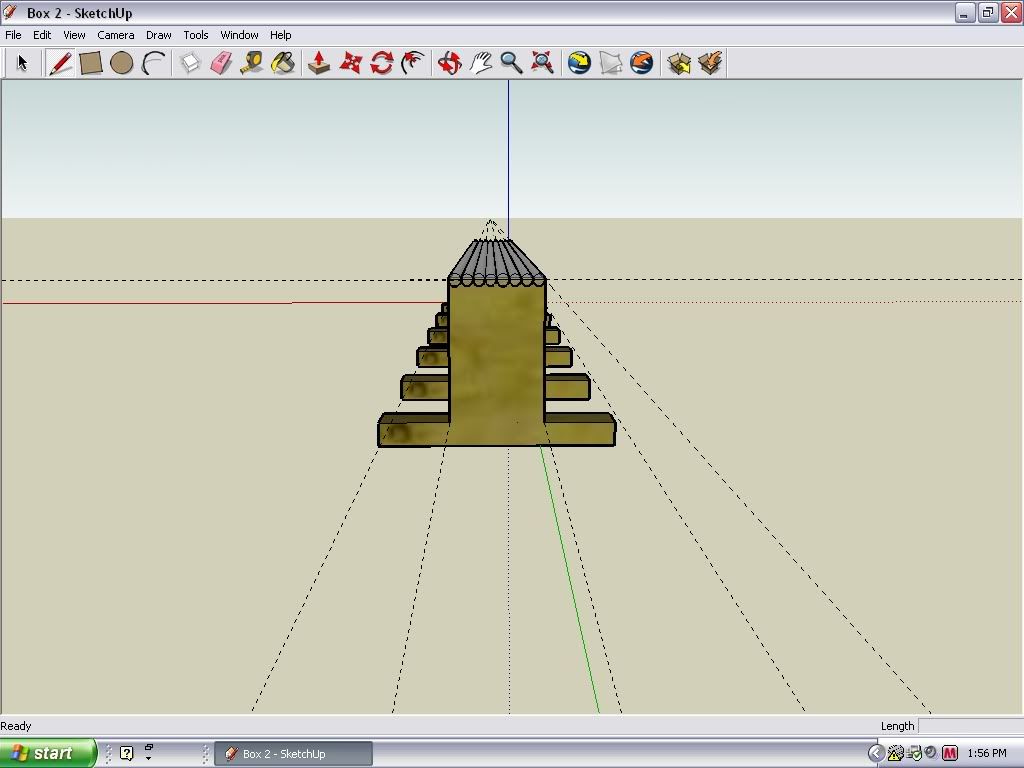1024x768 pixels.
Task: Select the Rectangle drawing tool
Action: (91, 63)
